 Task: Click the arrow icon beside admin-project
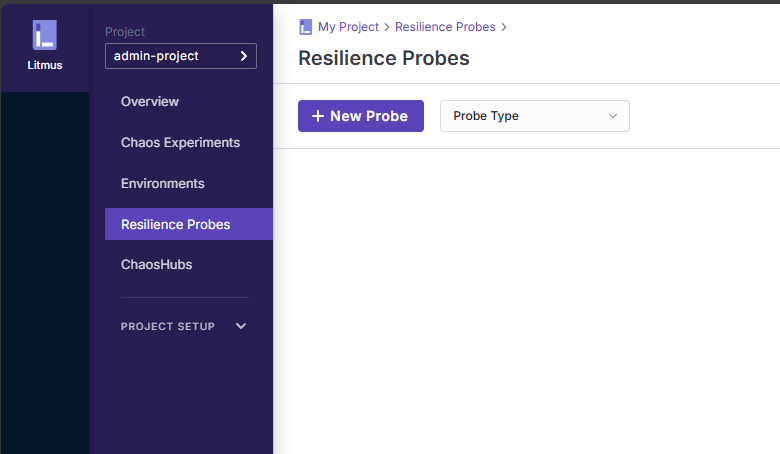pyautogui.click(x=244, y=56)
